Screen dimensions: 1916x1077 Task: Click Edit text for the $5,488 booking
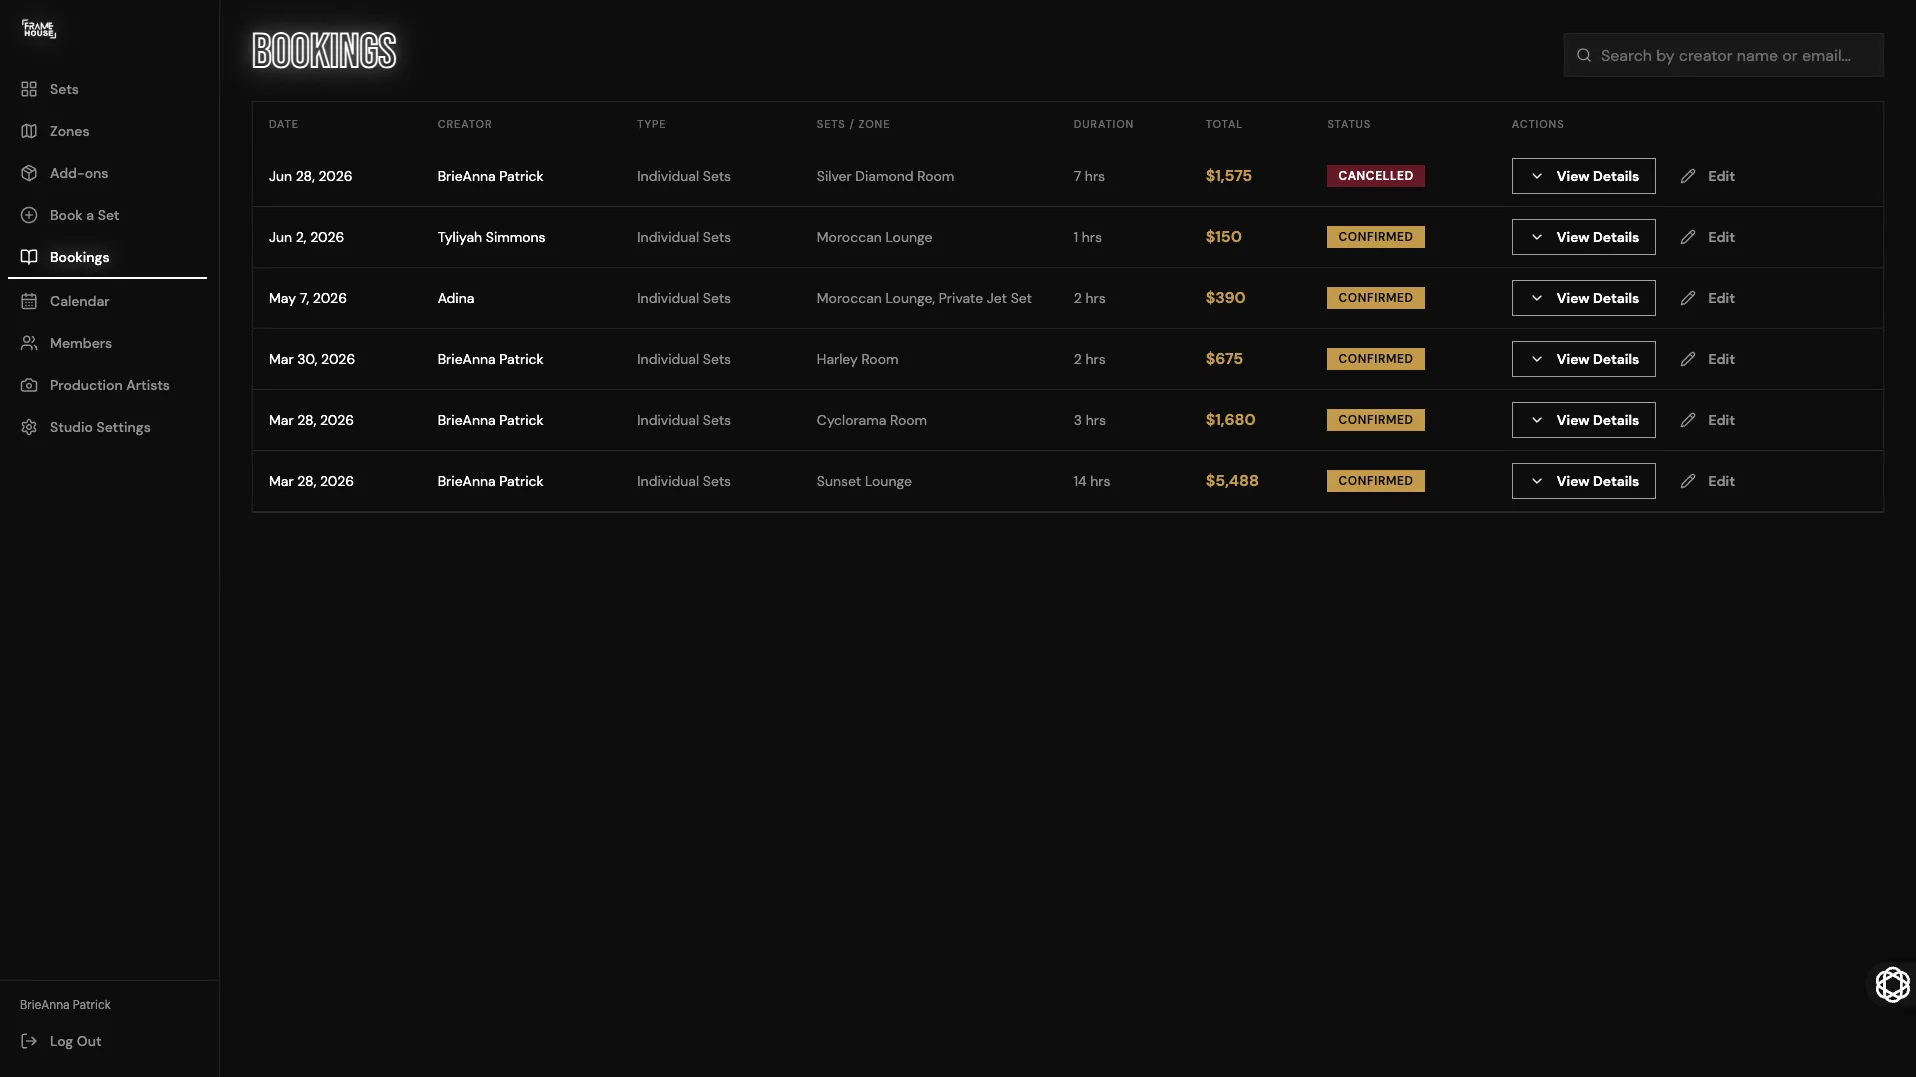pos(1721,481)
